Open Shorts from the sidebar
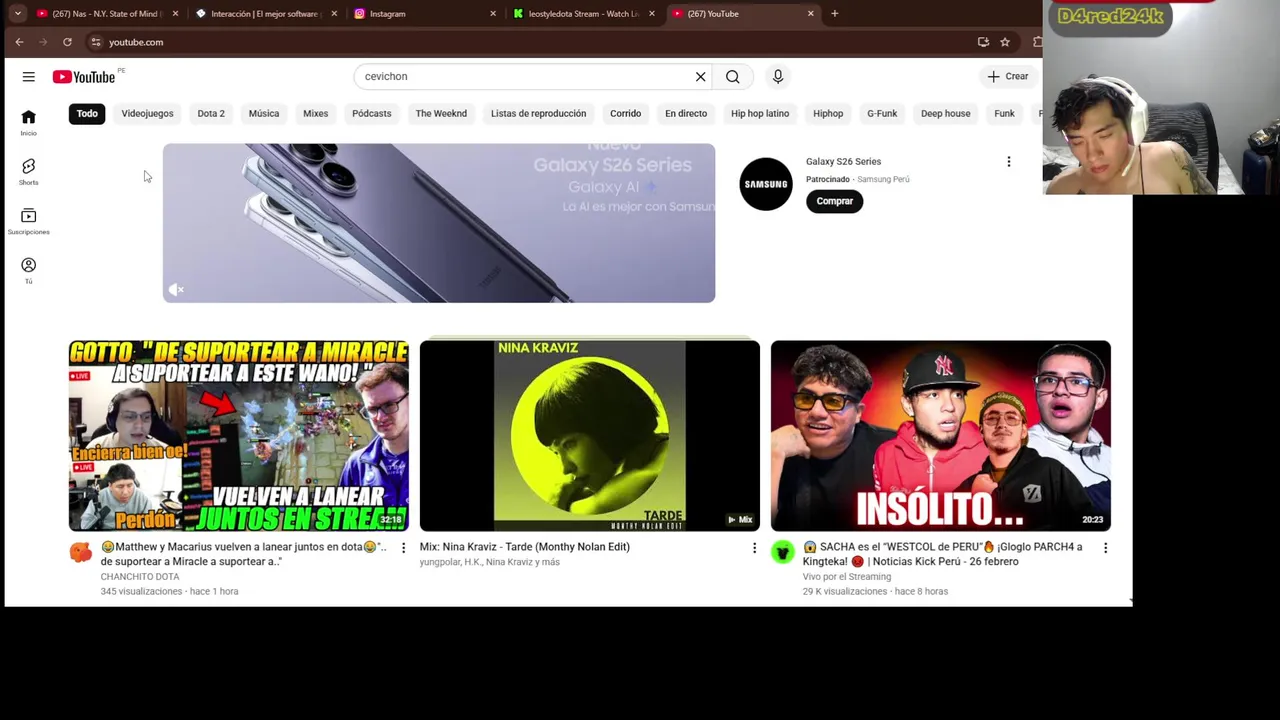This screenshot has width=1280, height=720. [x=28, y=172]
